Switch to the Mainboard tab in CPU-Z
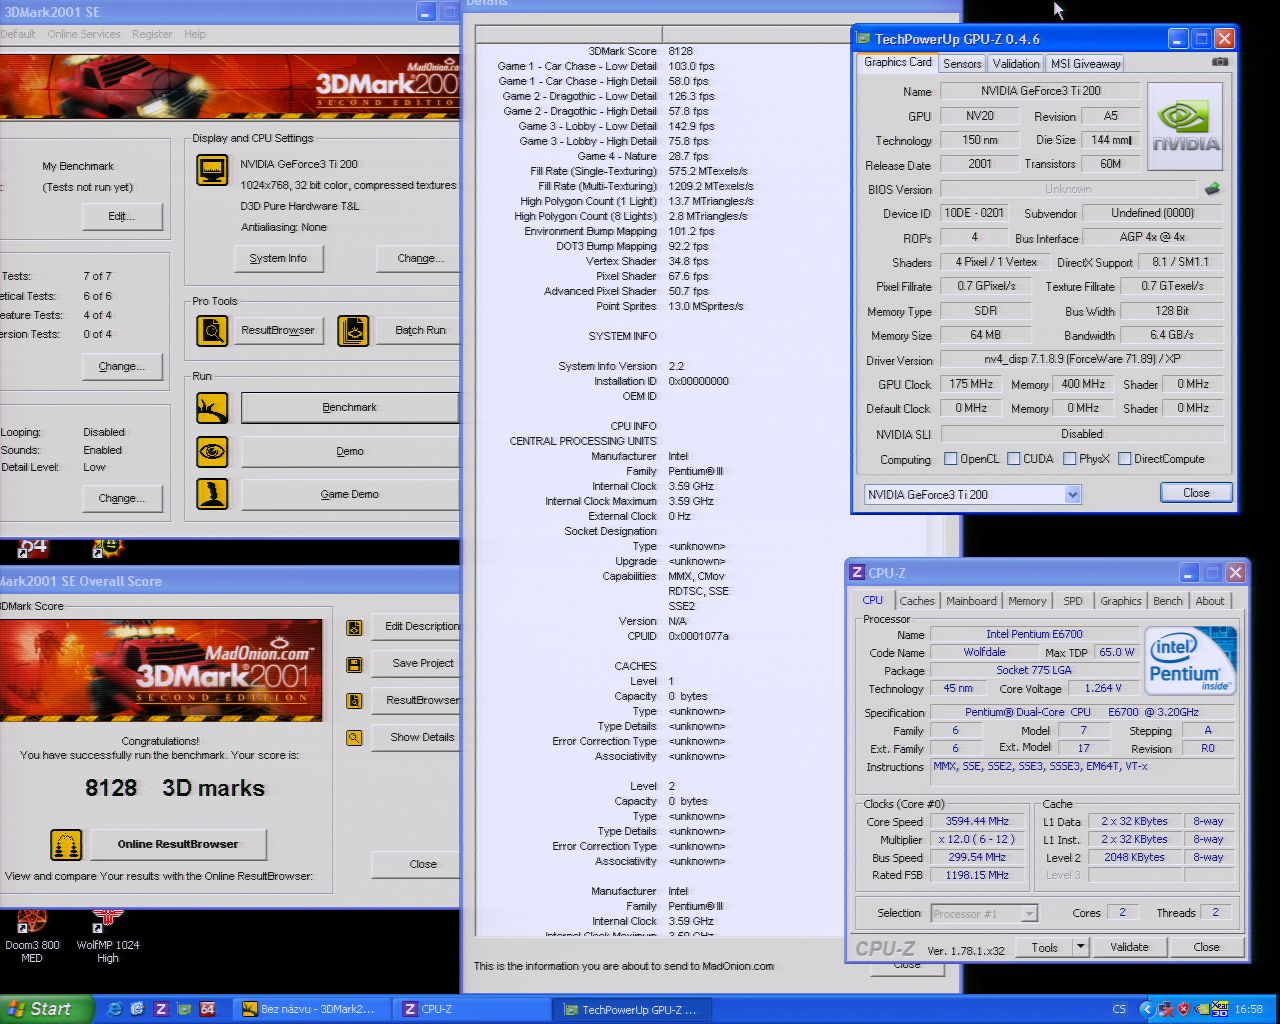Image resolution: width=1280 pixels, height=1024 pixels. [x=971, y=601]
